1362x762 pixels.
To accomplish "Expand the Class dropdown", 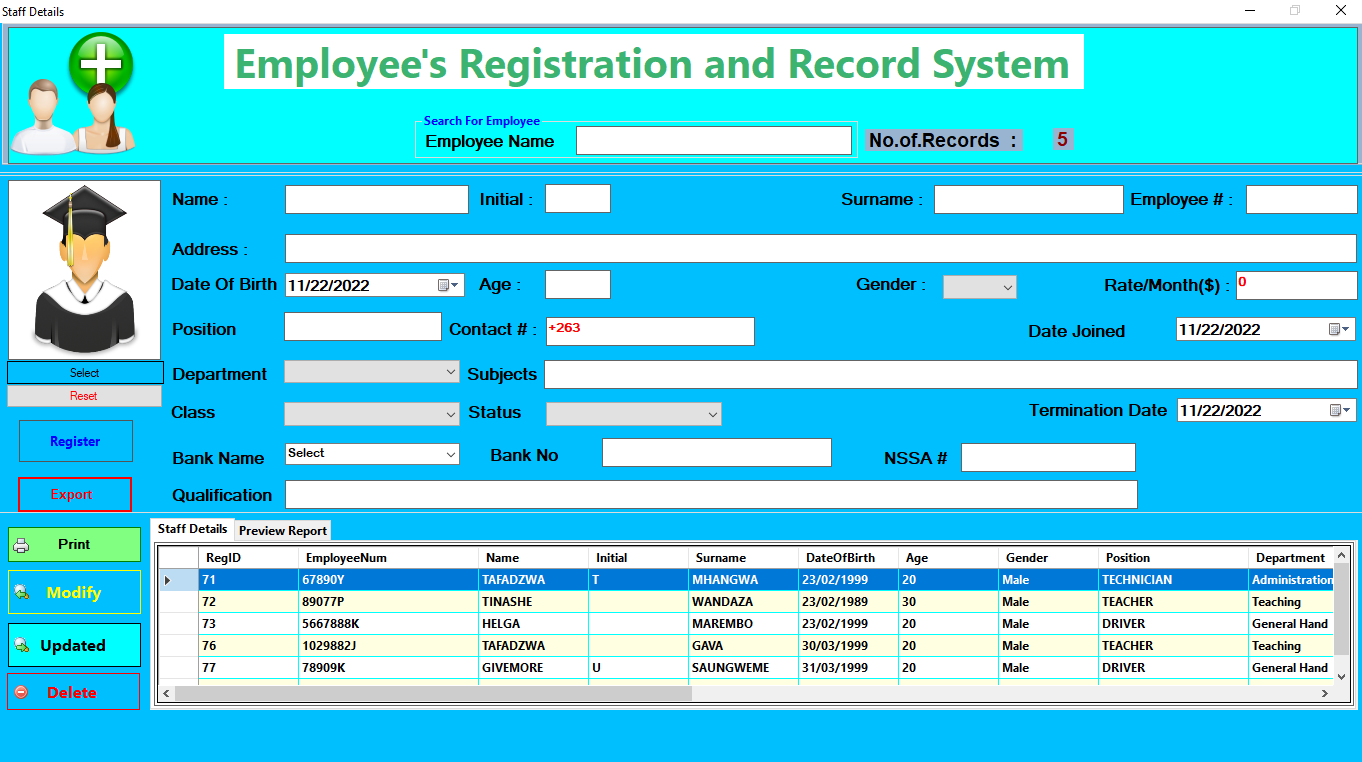I will 450,414.
